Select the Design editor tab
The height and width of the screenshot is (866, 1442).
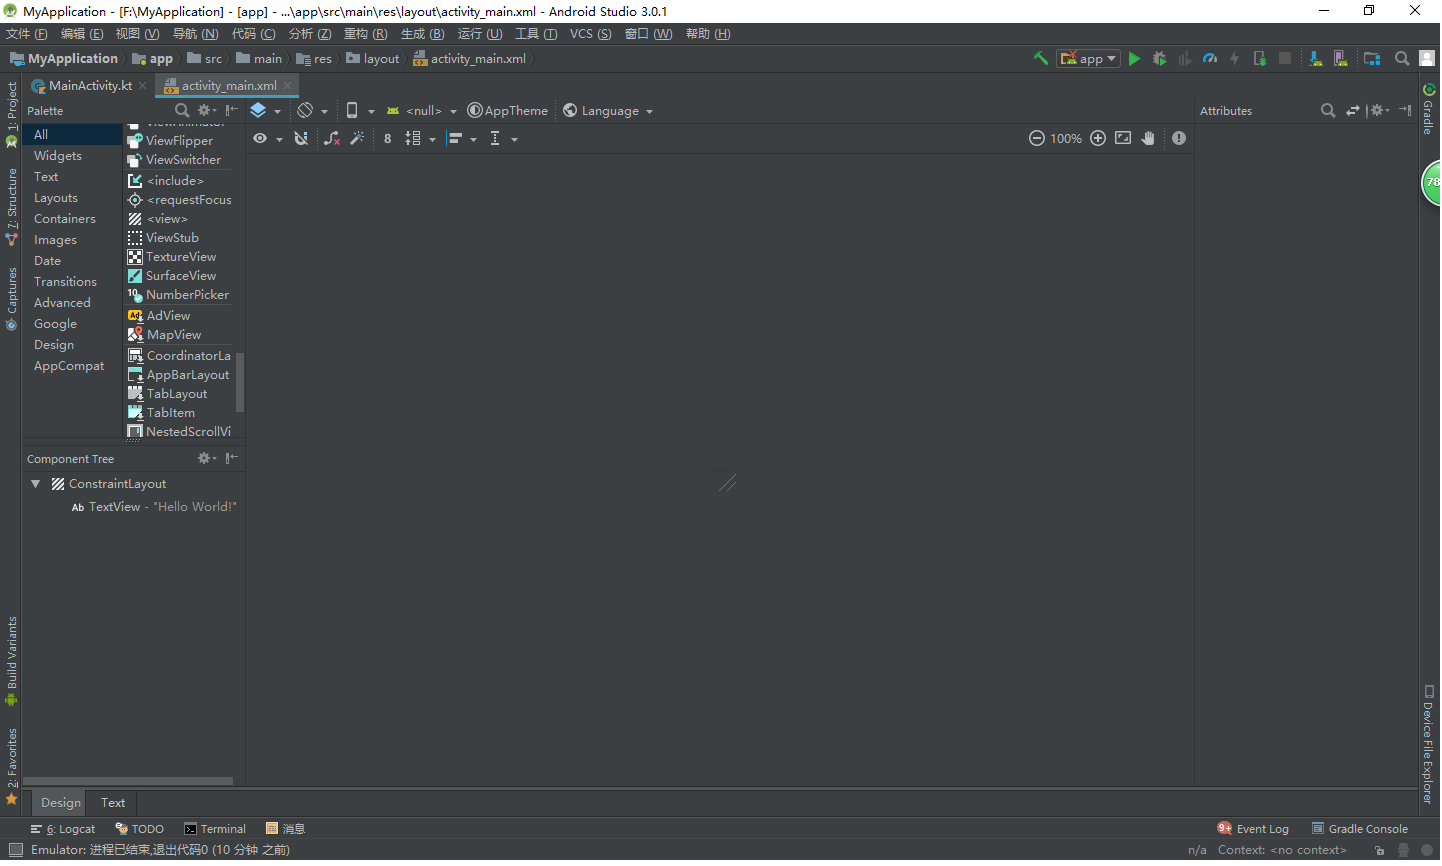point(61,803)
